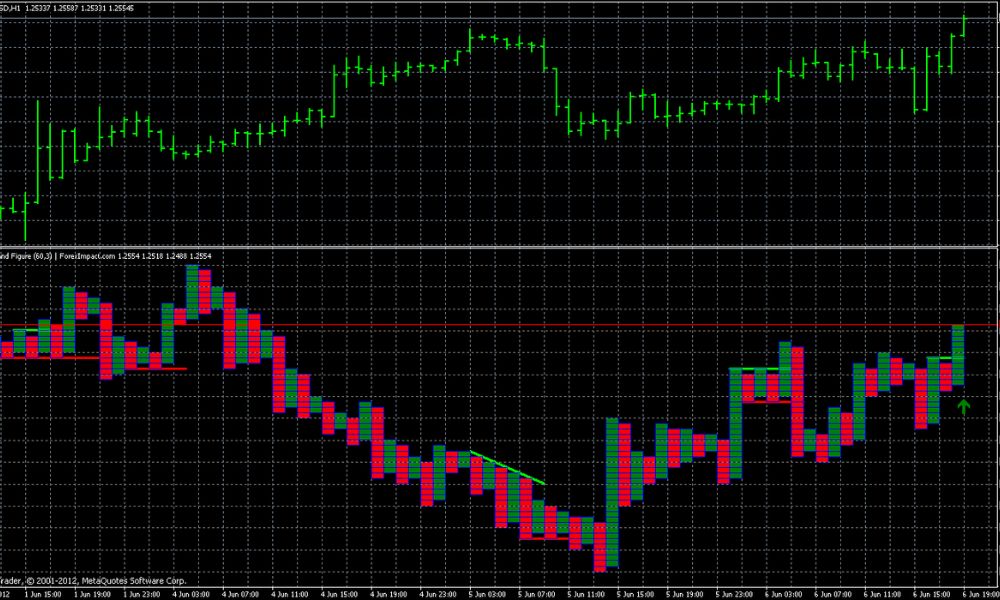Viewport: 1000px width, 600px height.
Task: Click the green up-arrow buy signal
Action: [964, 406]
